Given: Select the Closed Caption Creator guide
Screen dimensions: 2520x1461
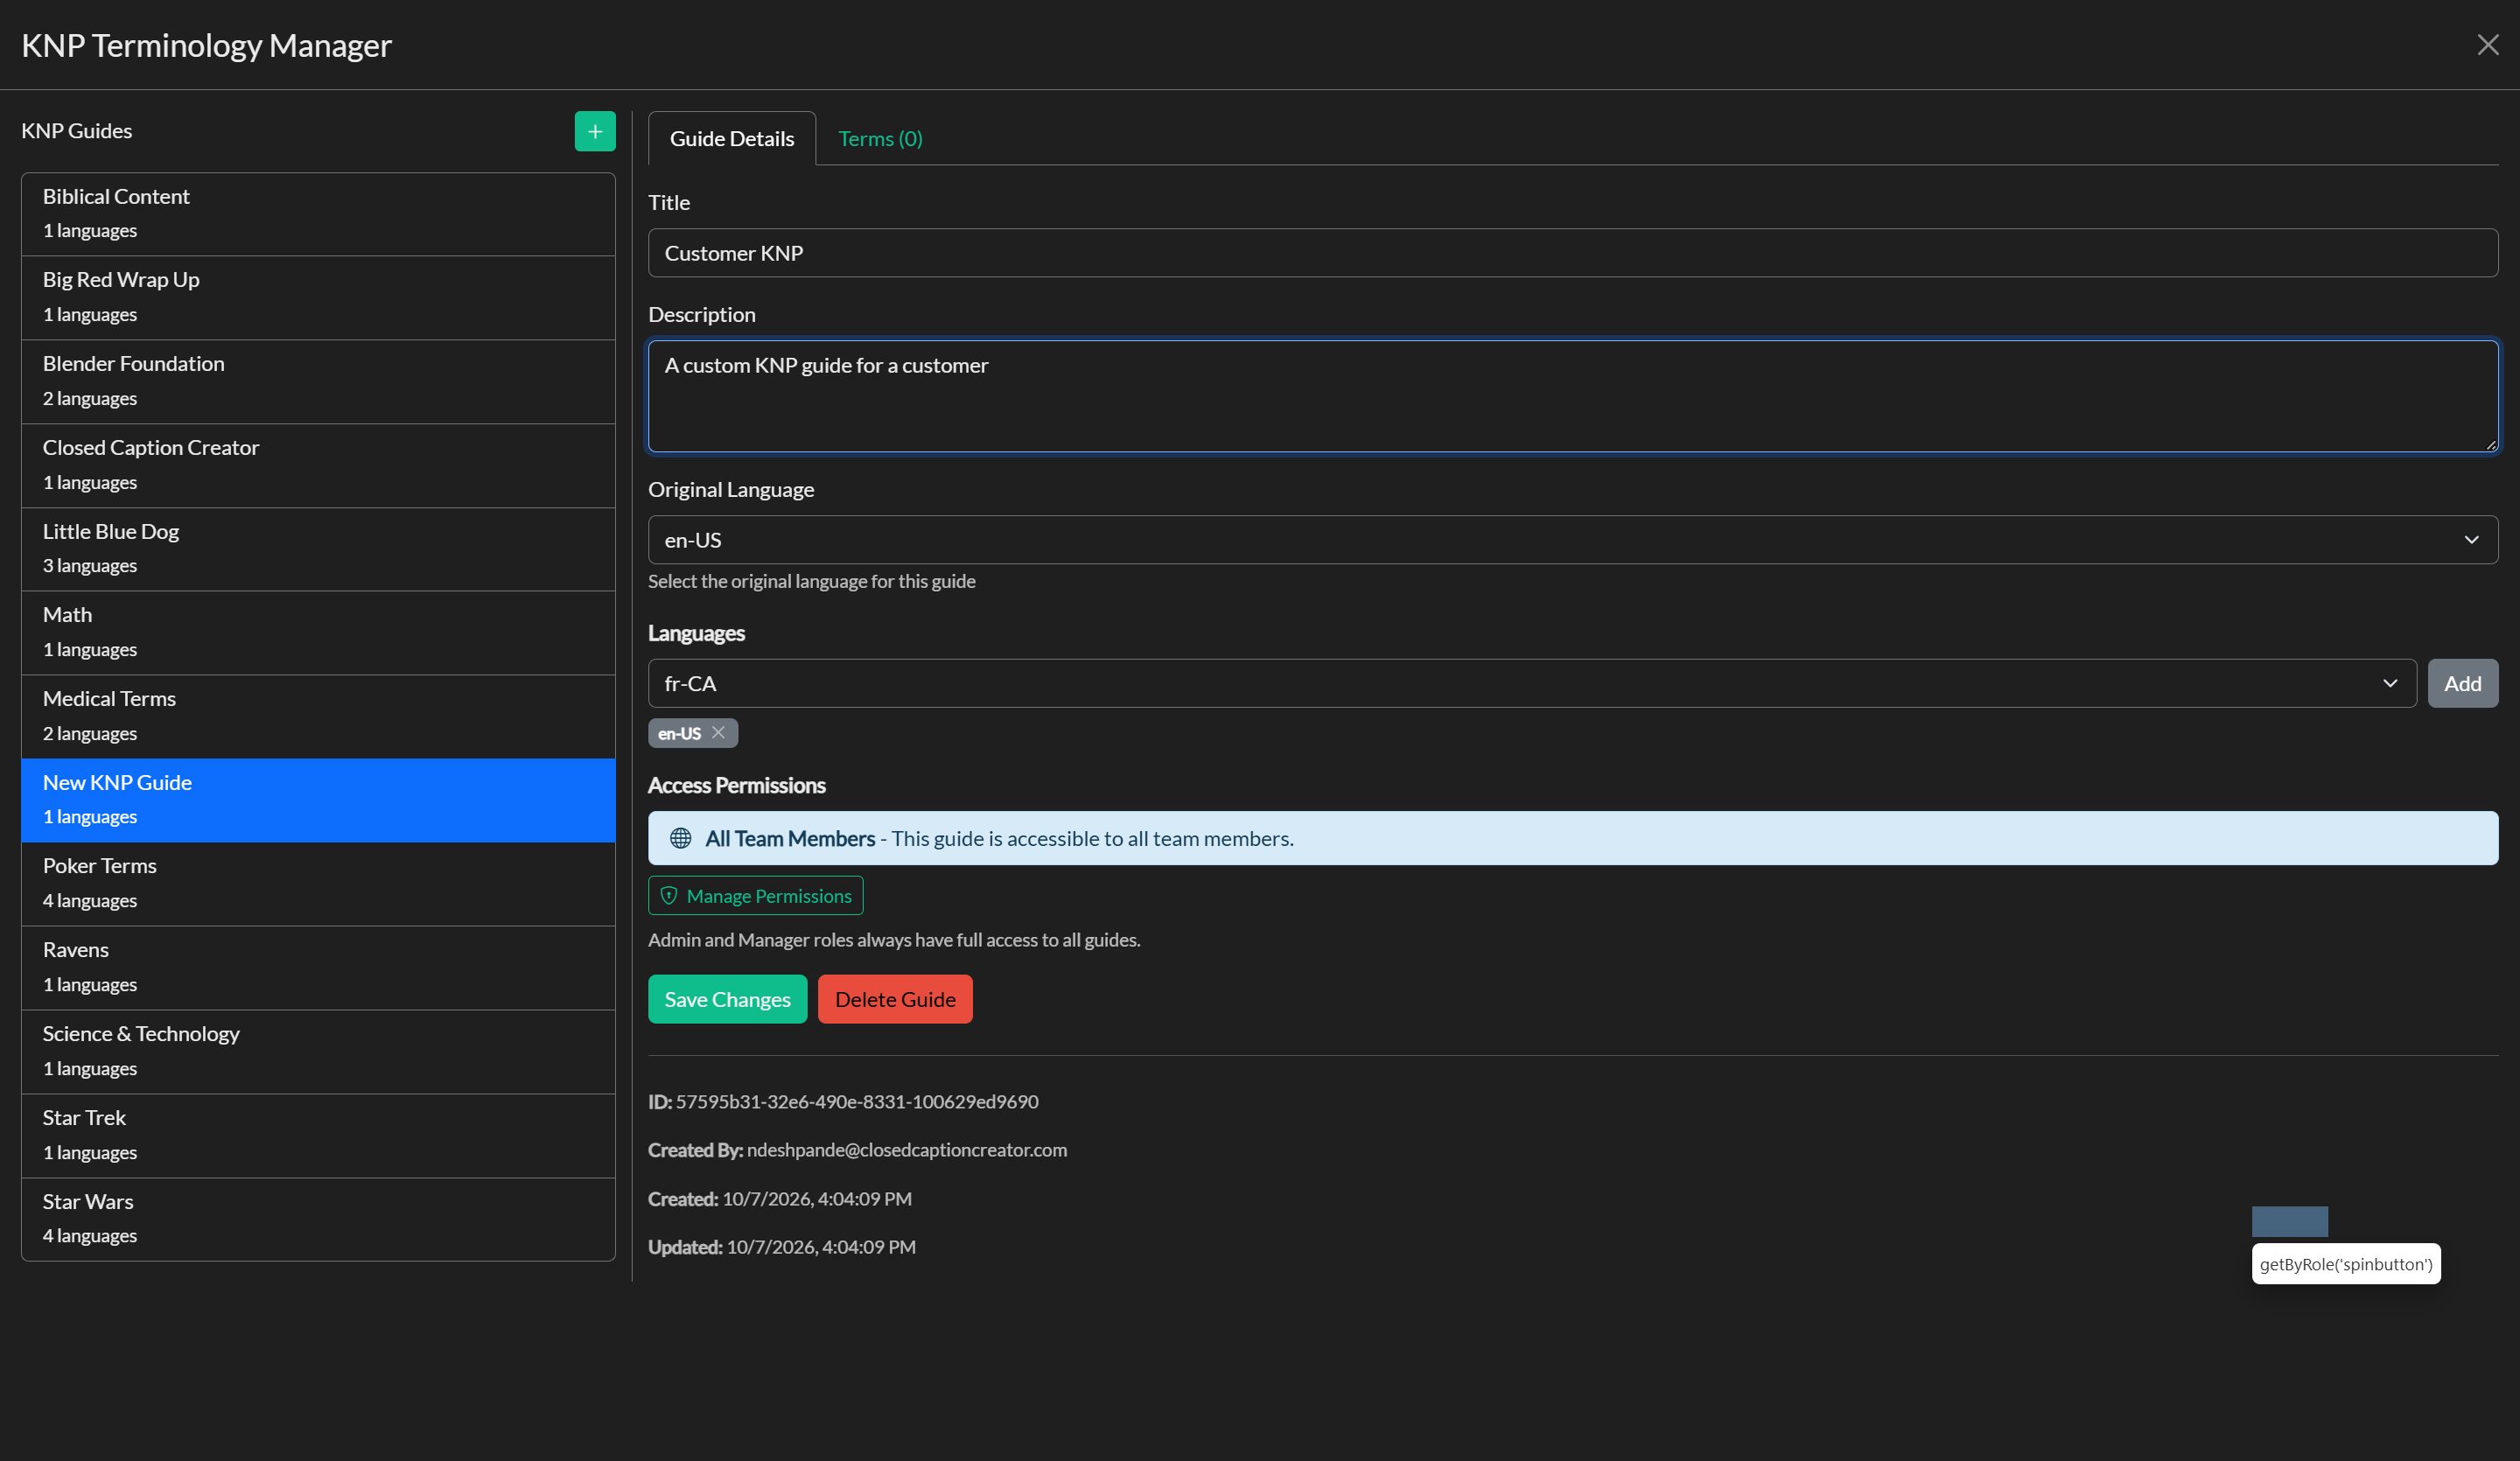Looking at the screenshot, I should click(318, 466).
